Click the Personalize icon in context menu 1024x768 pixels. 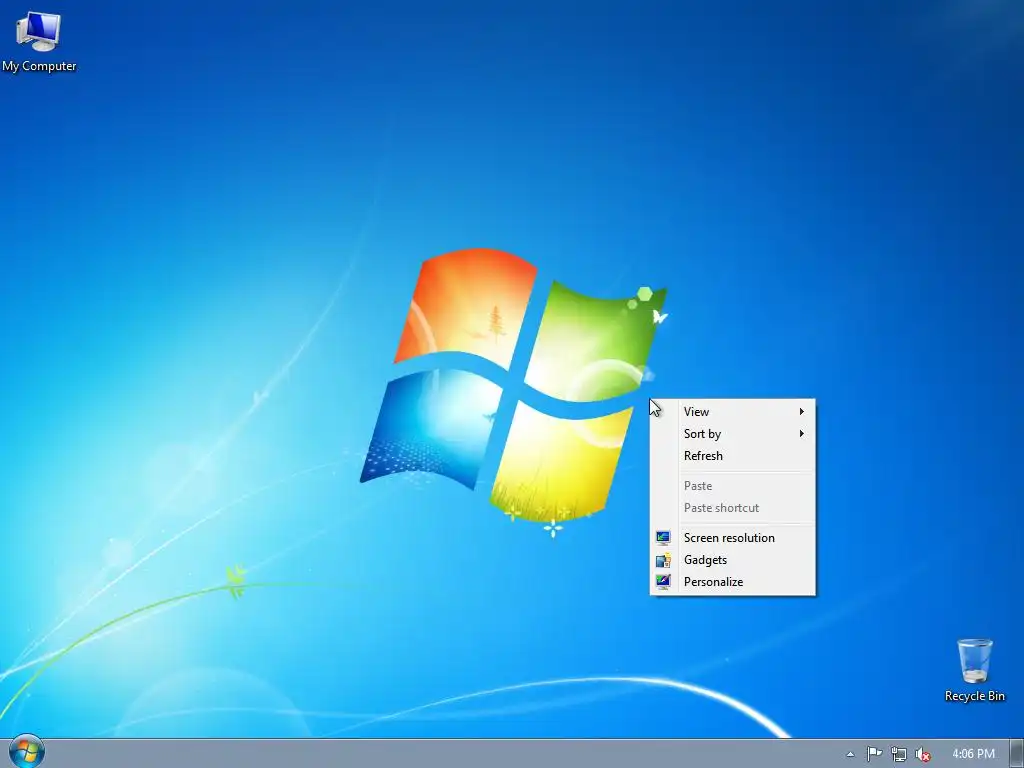pyautogui.click(x=663, y=582)
